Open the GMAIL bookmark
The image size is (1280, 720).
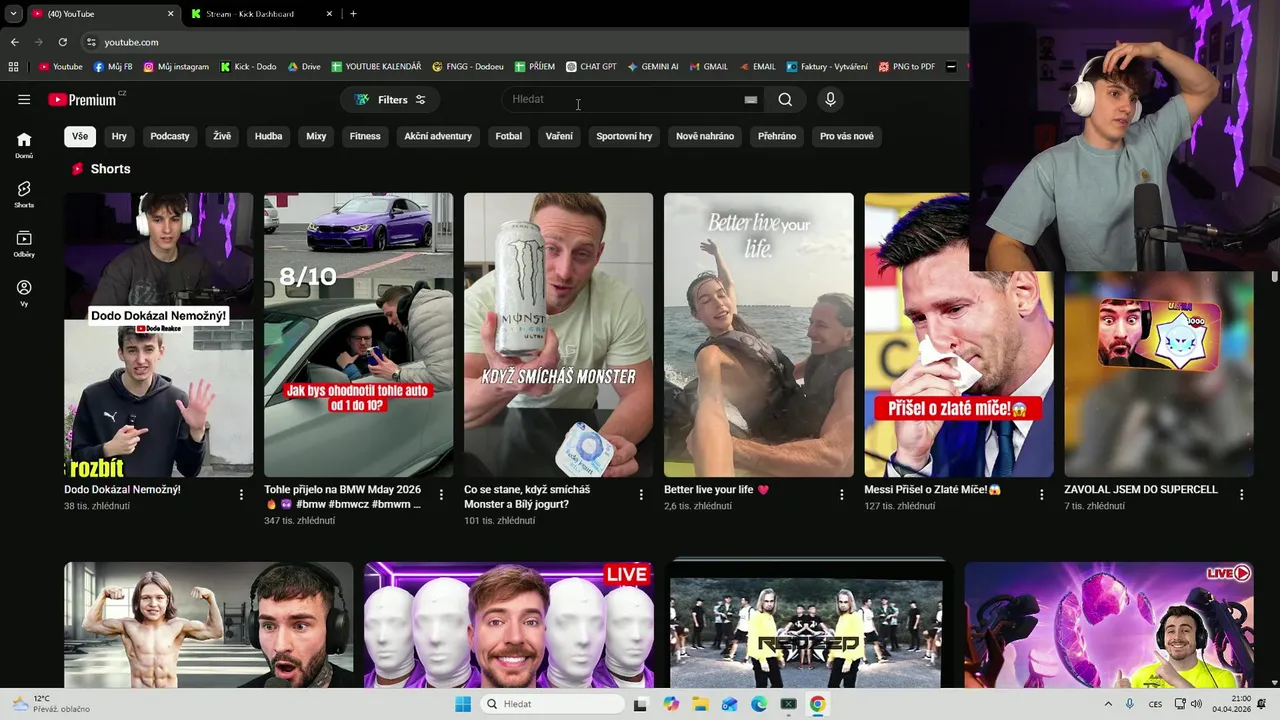click(x=708, y=67)
